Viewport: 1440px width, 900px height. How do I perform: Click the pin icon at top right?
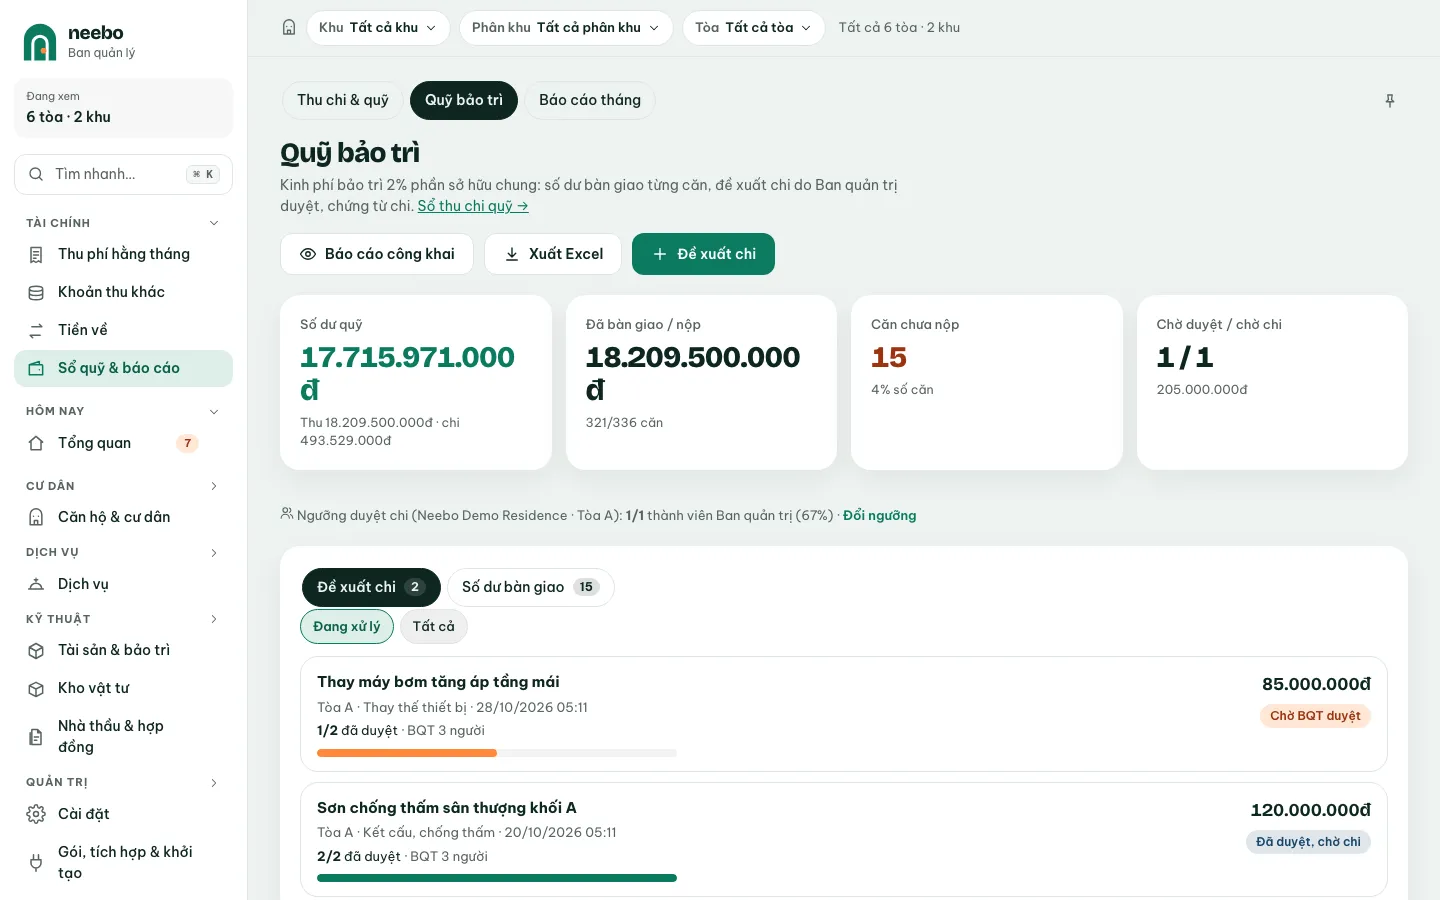click(x=1390, y=101)
